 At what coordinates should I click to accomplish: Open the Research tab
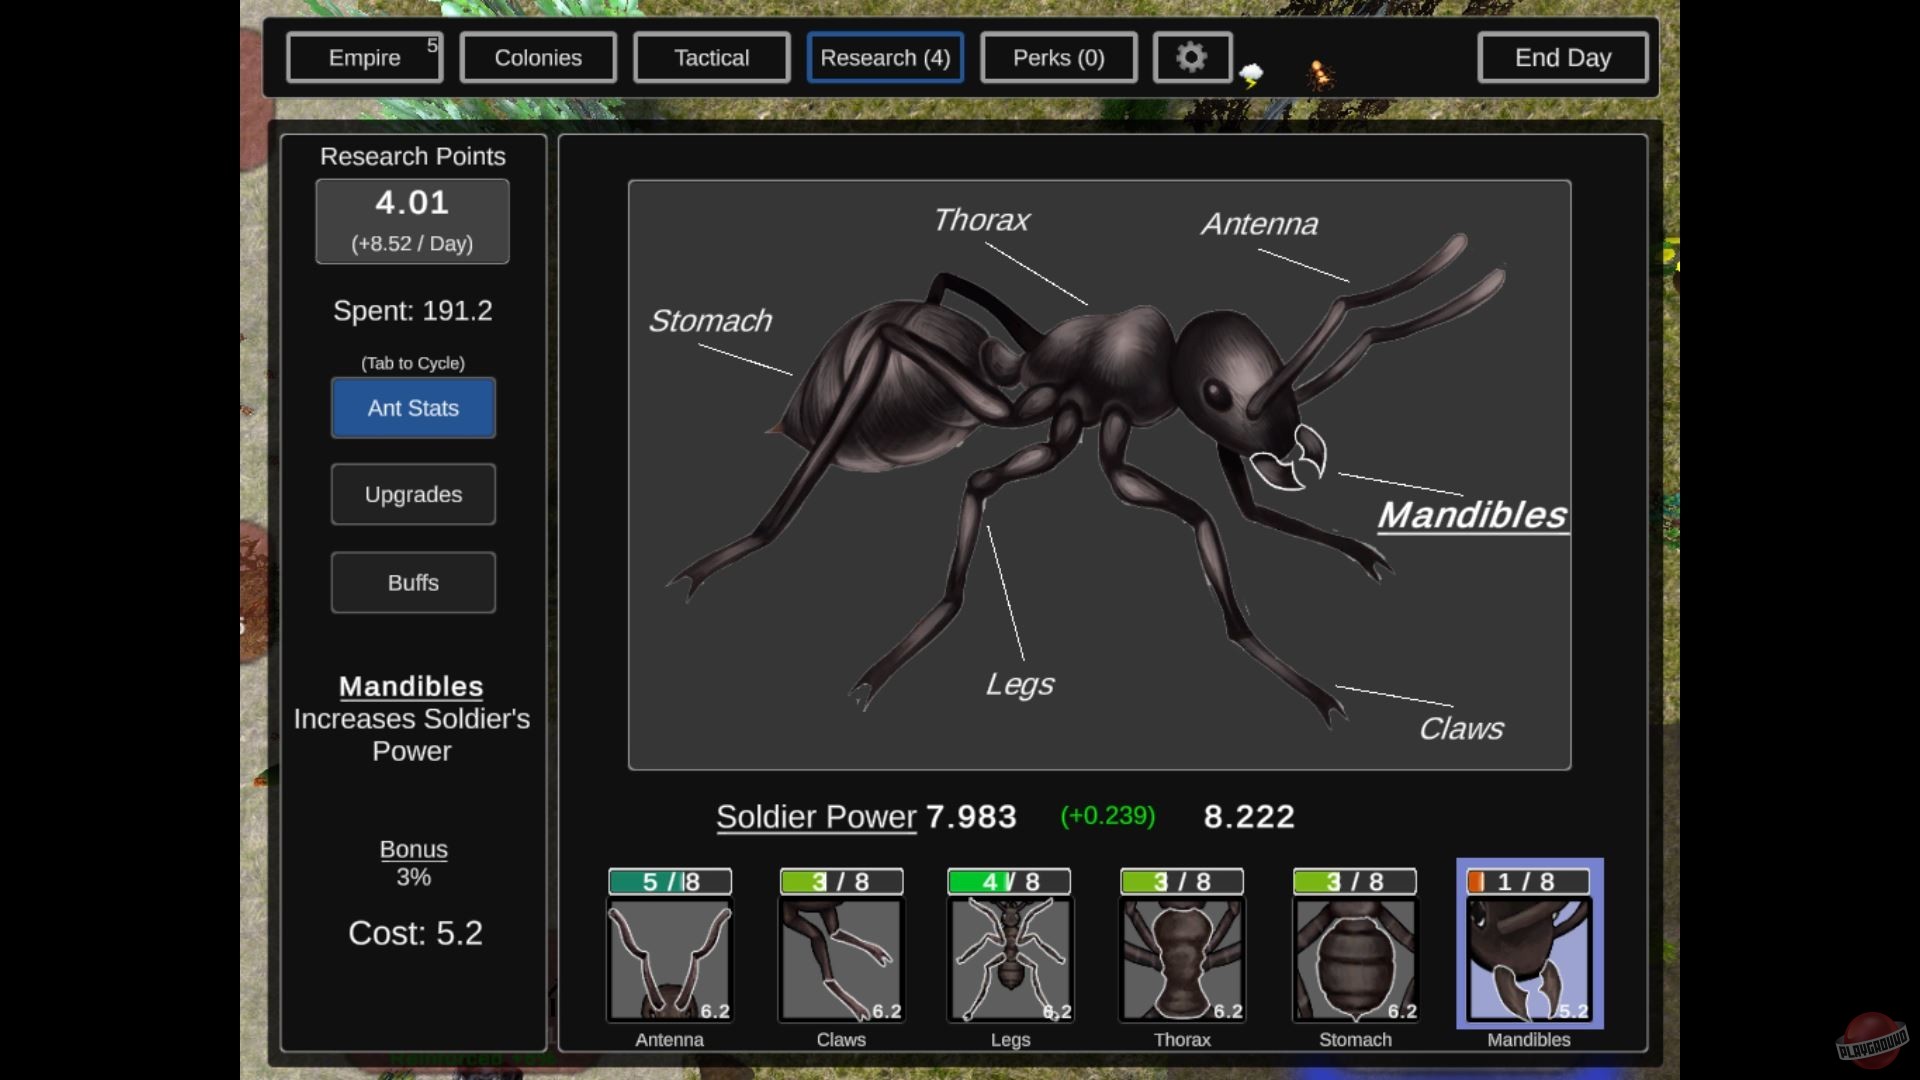tap(884, 57)
